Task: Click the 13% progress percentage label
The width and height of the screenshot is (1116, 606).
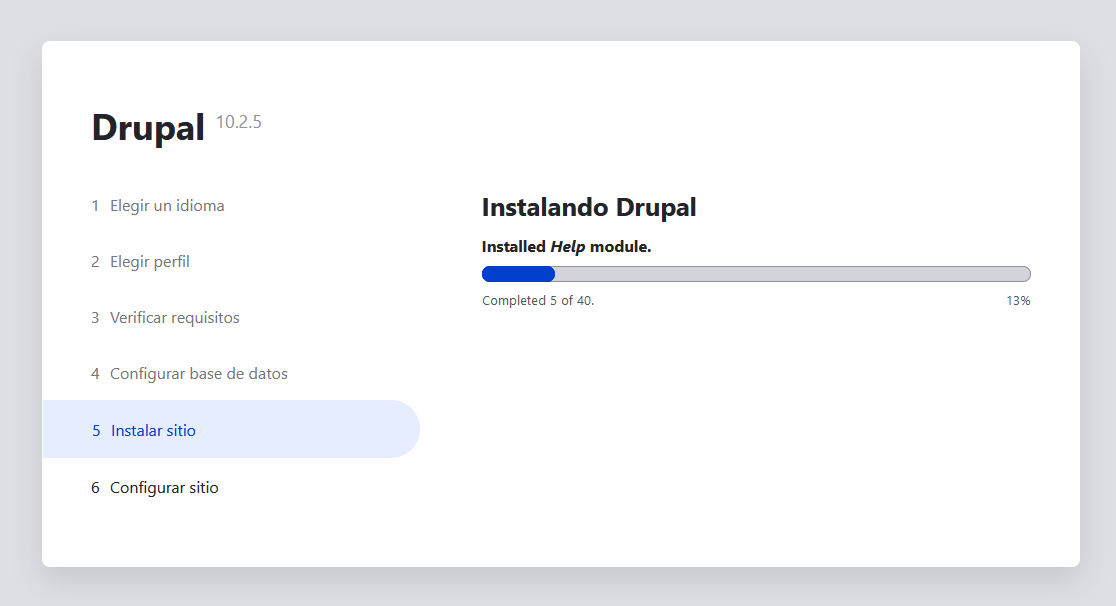Action: tap(1018, 301)
